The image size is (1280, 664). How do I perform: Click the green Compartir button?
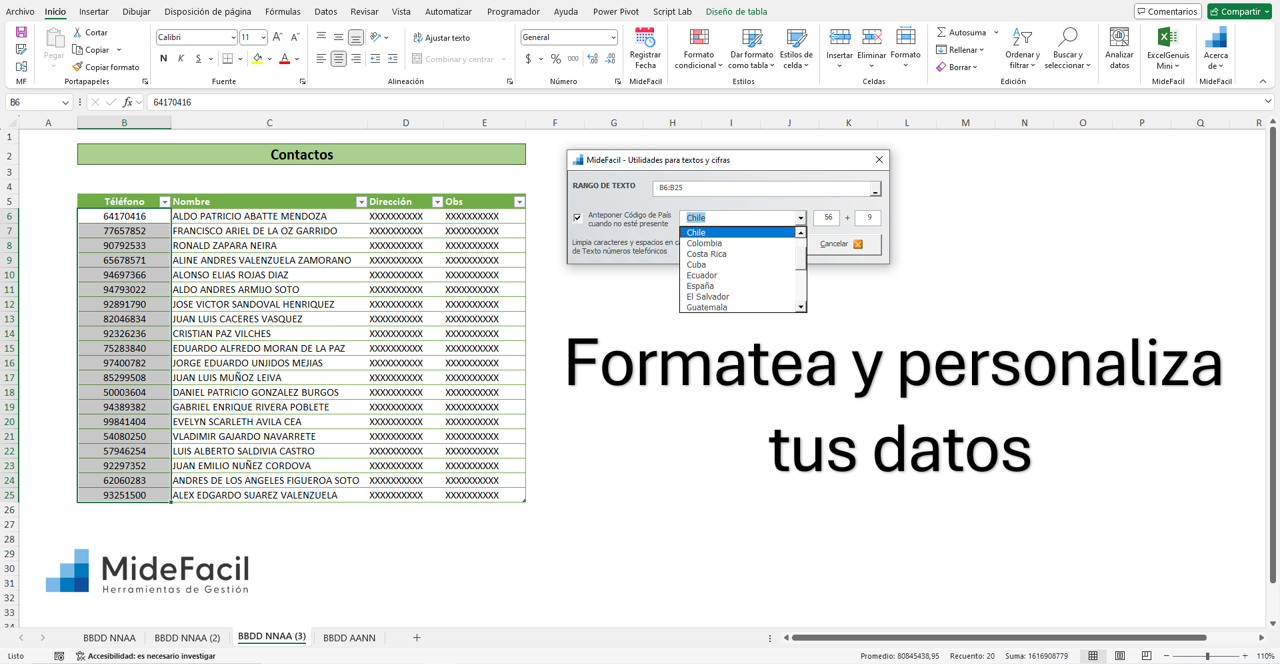1240,12
